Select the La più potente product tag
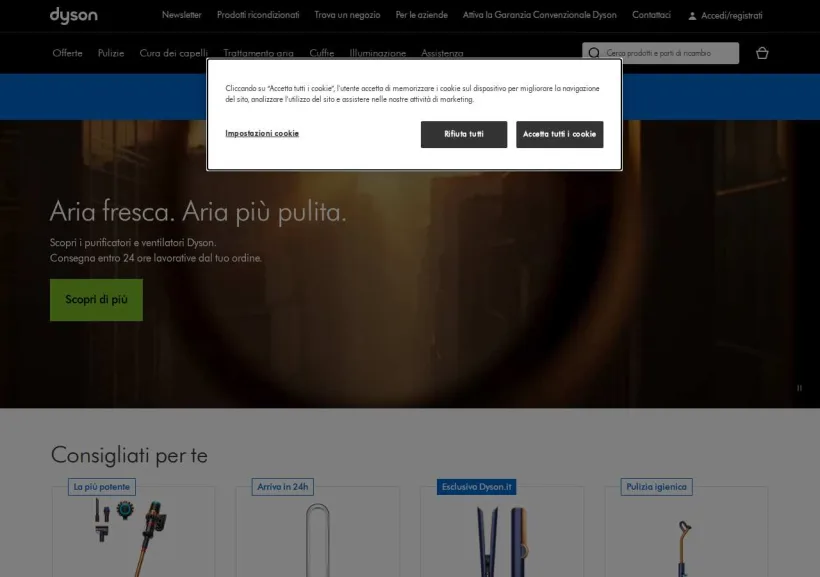 102,487
